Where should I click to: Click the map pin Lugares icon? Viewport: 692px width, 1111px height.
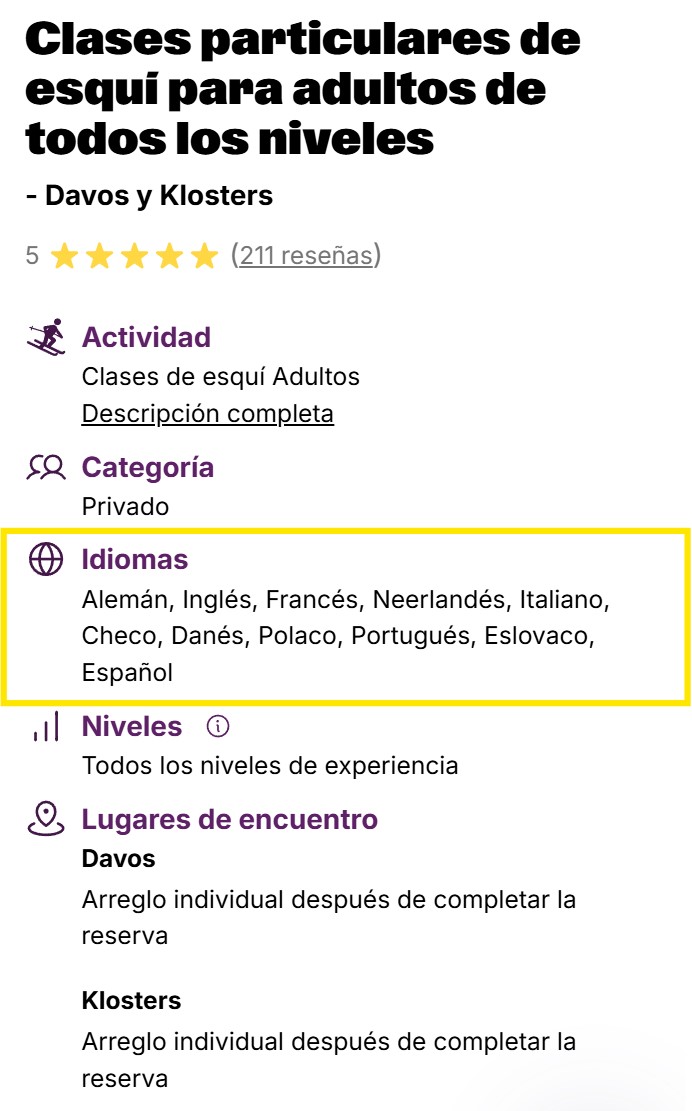pyautogui.click(x=46, y=819)
